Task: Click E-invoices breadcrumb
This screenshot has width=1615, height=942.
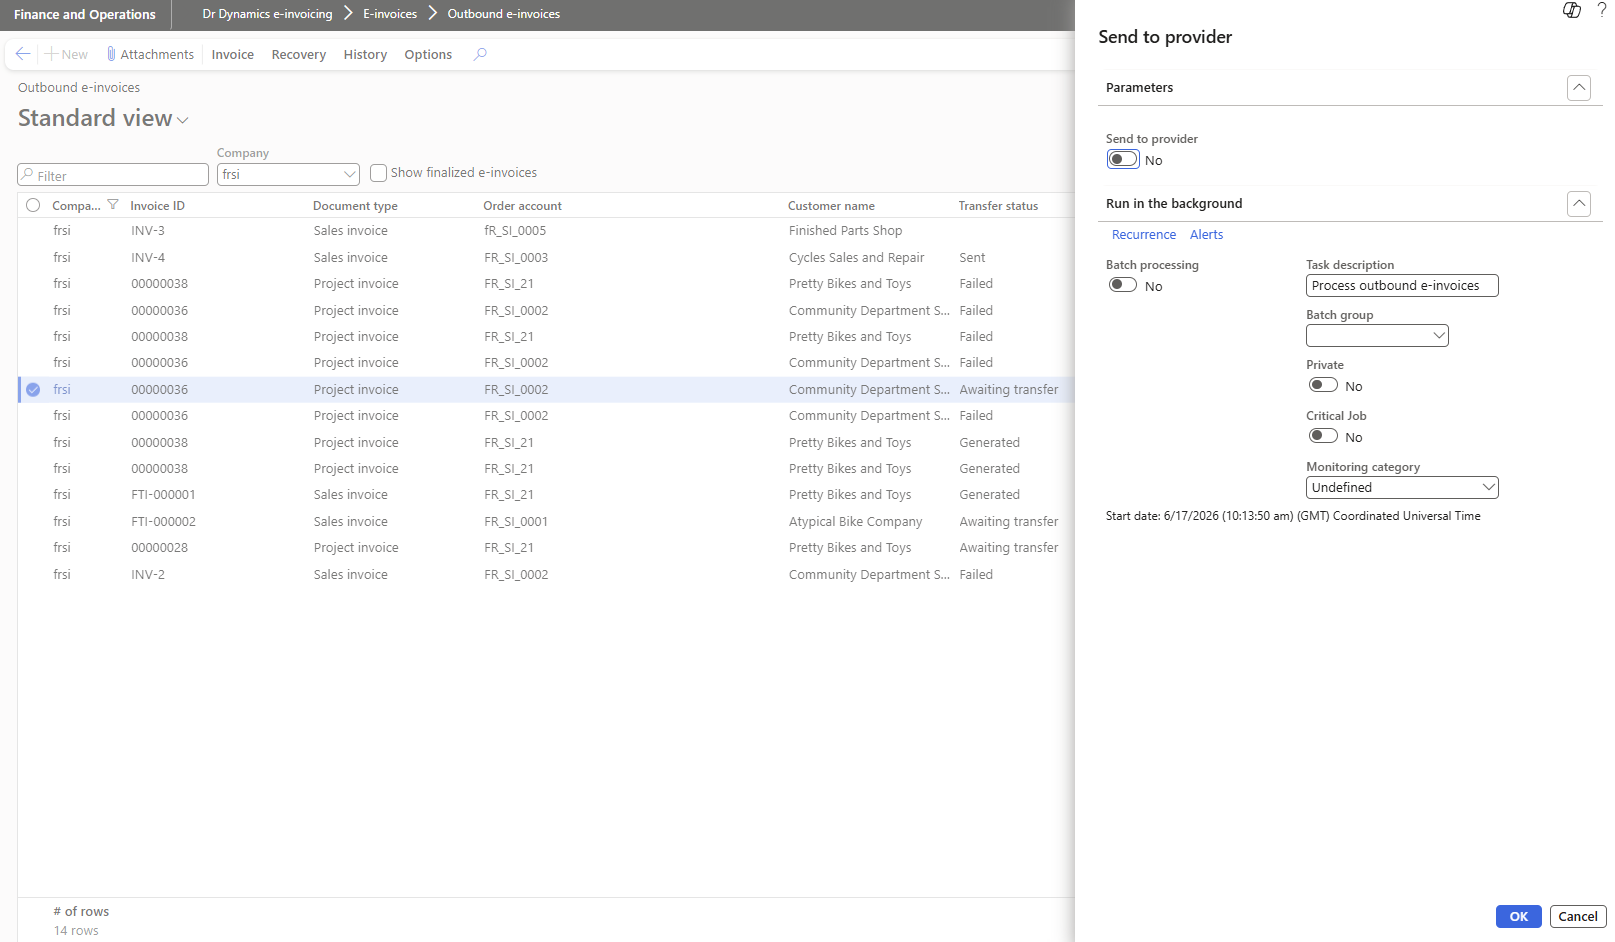Action: (x=390, y=14)
